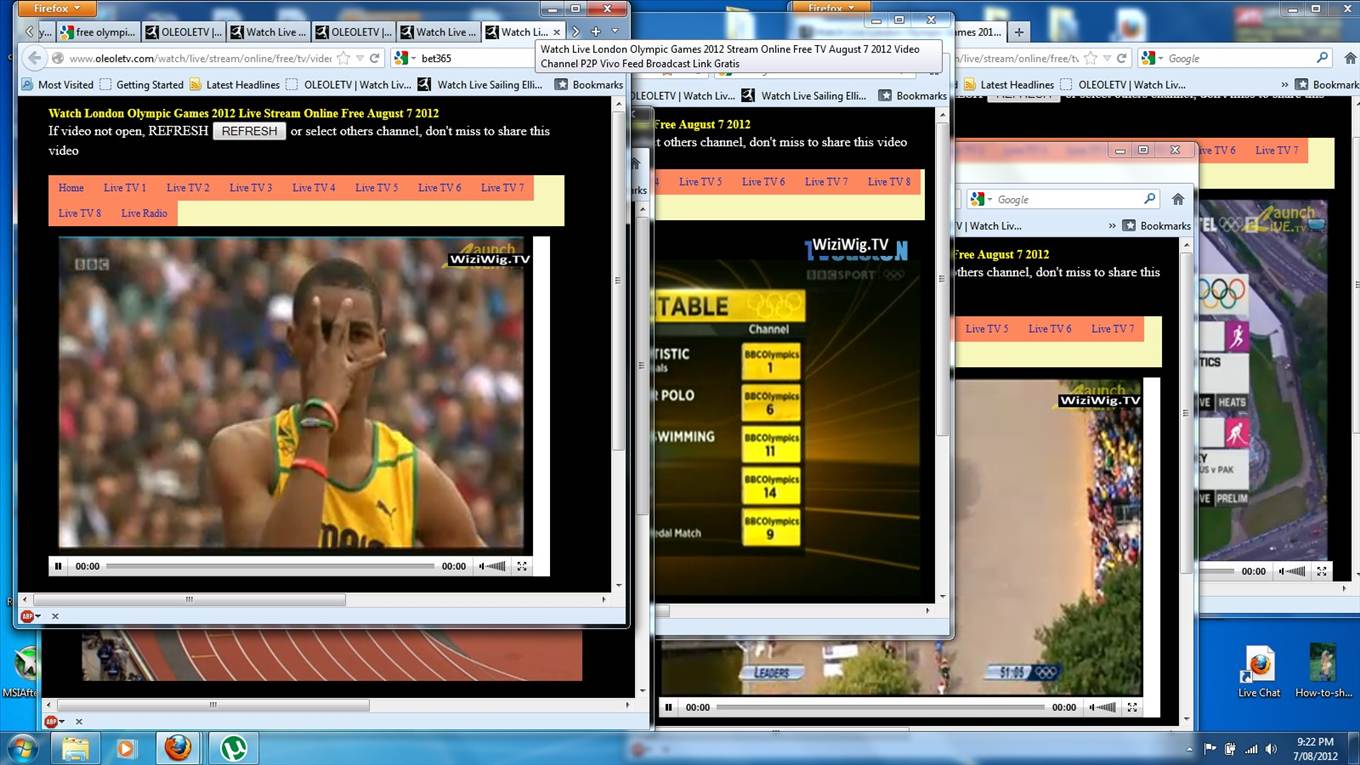The height and width of the screenshot is (765, 1360).
Task: Open the Live Chat desktop shortcut
Action: [x=1259, y=668]
